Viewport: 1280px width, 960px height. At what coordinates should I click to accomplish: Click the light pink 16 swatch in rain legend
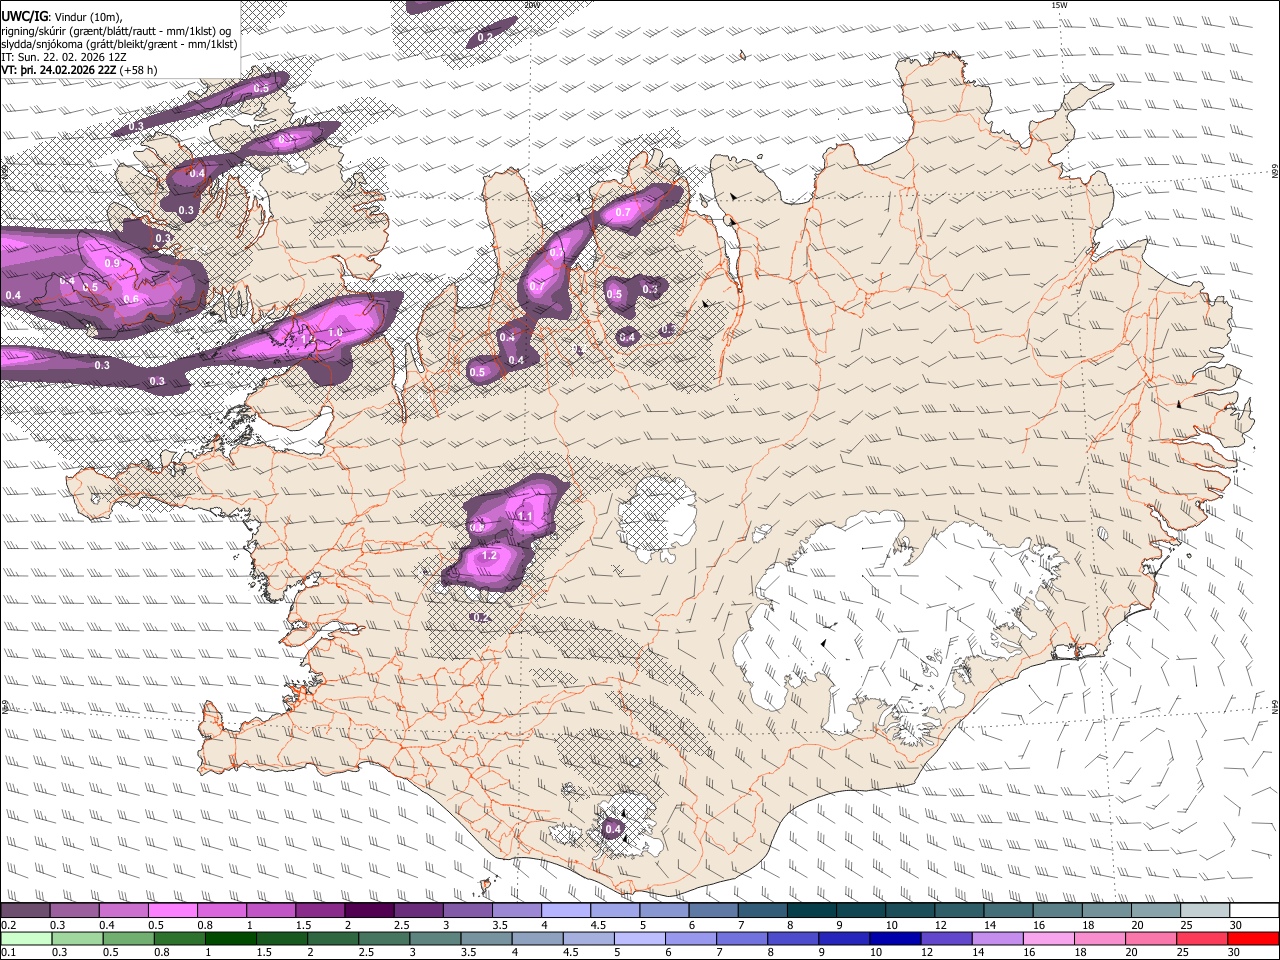(1049, 938)
